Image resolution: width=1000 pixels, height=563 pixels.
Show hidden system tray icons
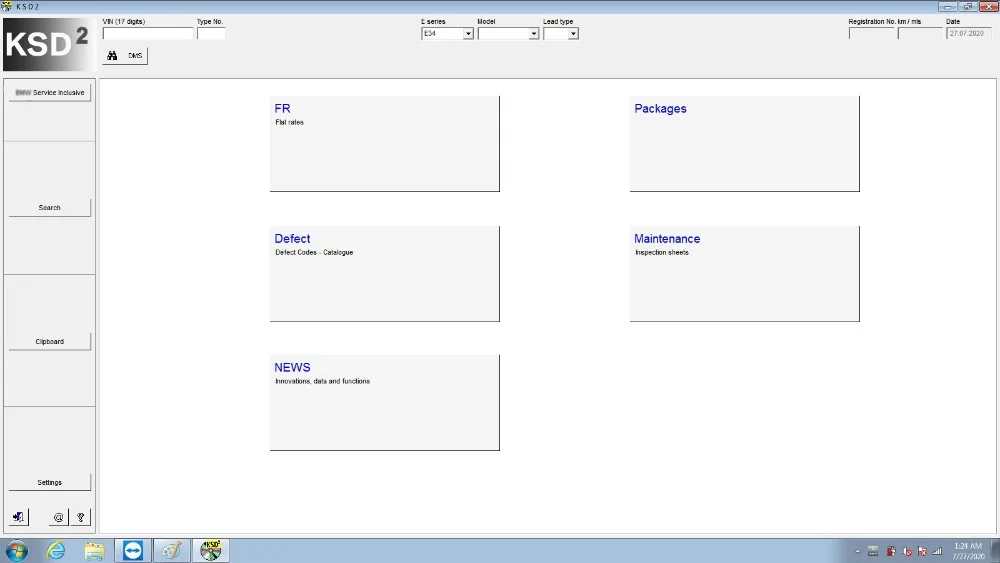857,552
